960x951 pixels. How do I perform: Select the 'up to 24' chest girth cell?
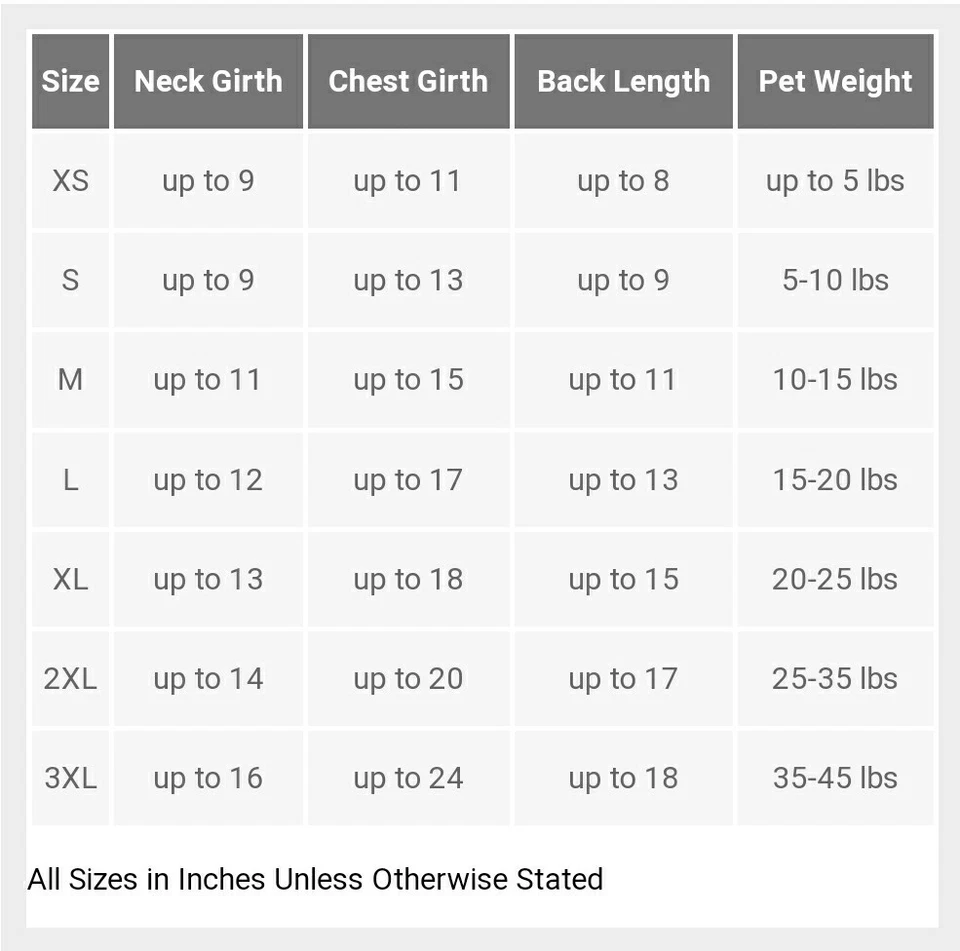point(408,778)
